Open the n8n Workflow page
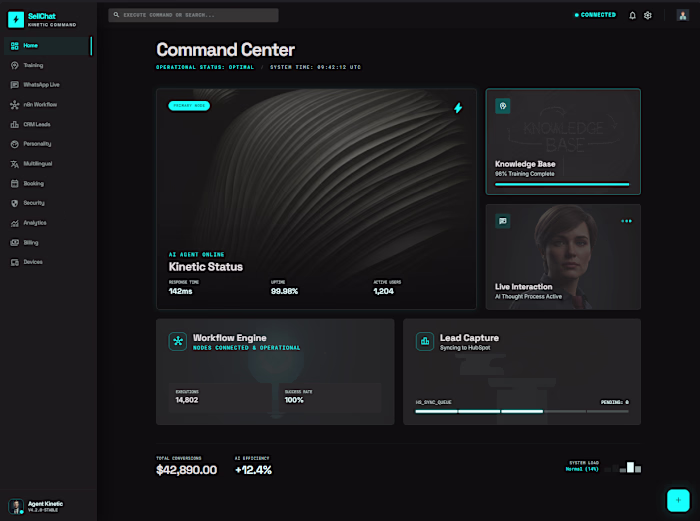 pyautogui.click(x=48, y=104)
